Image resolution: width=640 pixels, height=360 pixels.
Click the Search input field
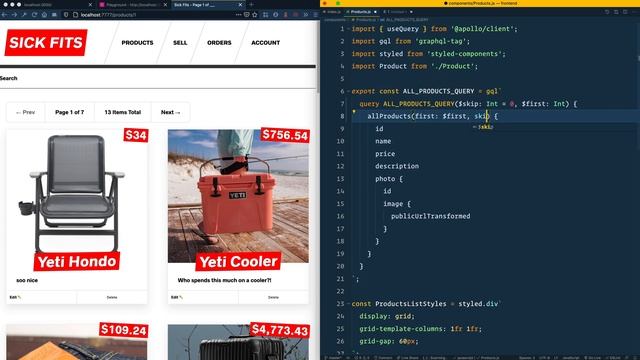point(158,78)
